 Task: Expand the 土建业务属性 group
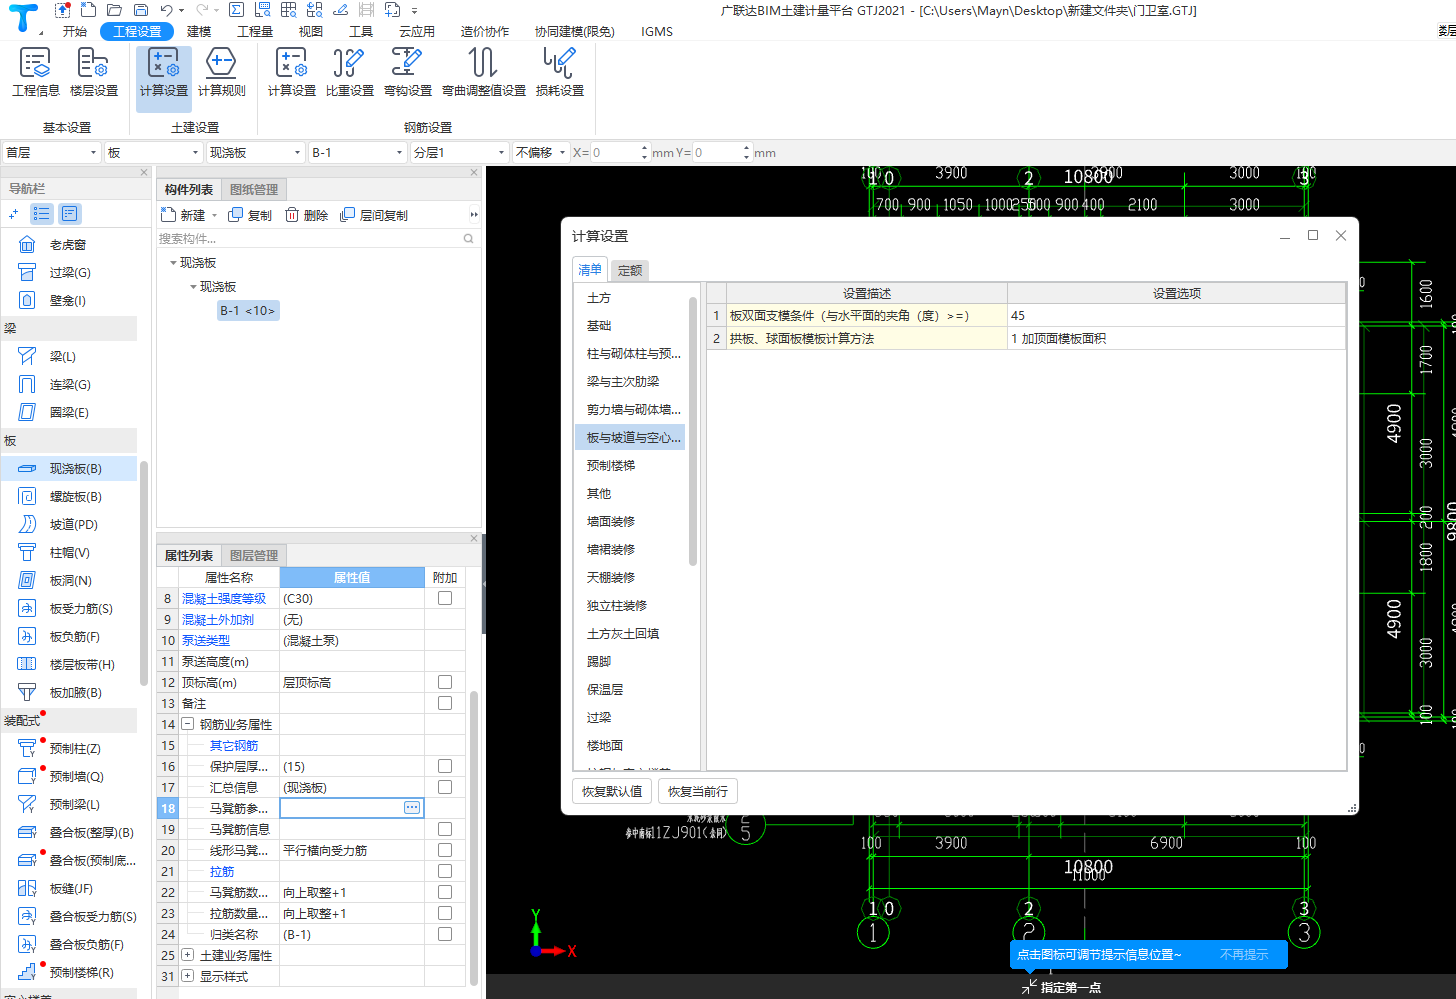click(187, 955)
